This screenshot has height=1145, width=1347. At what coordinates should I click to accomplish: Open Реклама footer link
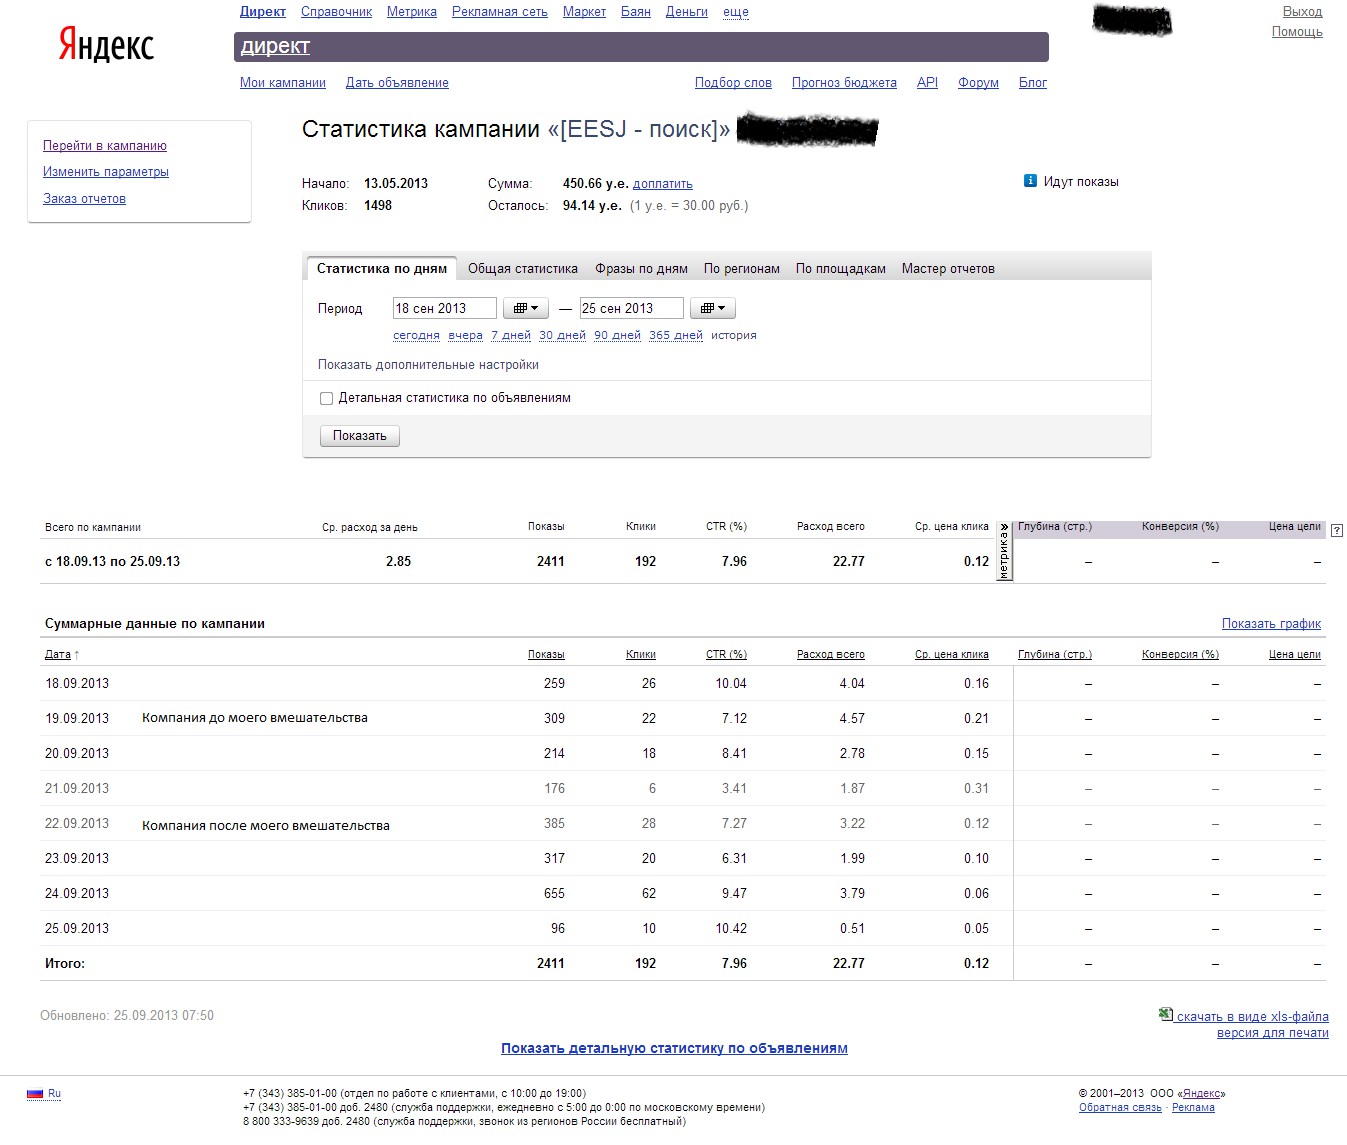click(1193, 1108)
